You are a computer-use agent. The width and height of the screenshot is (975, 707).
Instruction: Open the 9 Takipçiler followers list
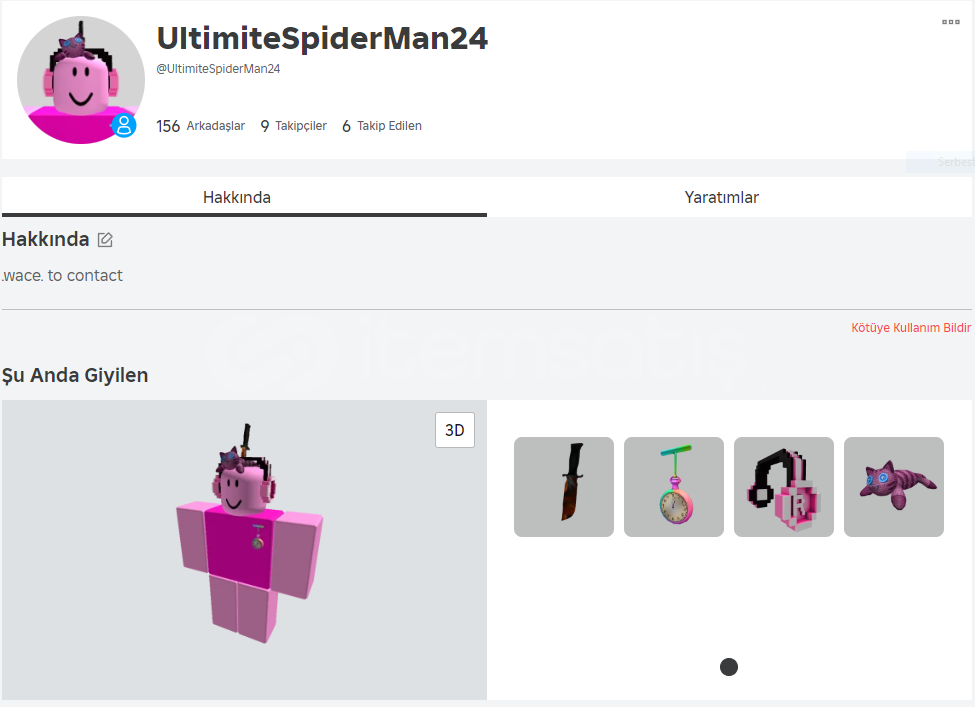point(293,126)
